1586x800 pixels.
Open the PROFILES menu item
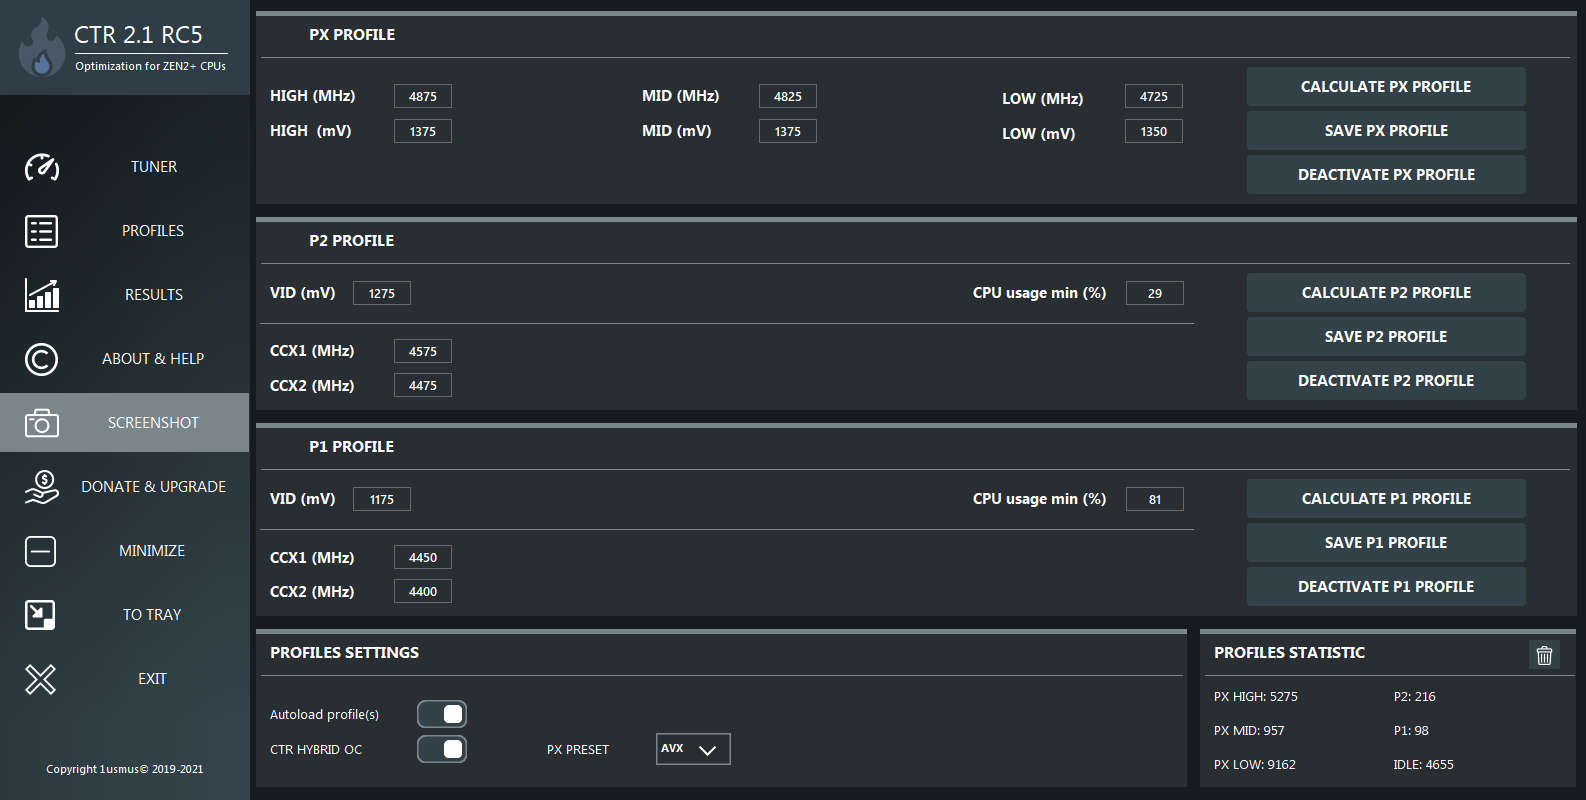153,231
